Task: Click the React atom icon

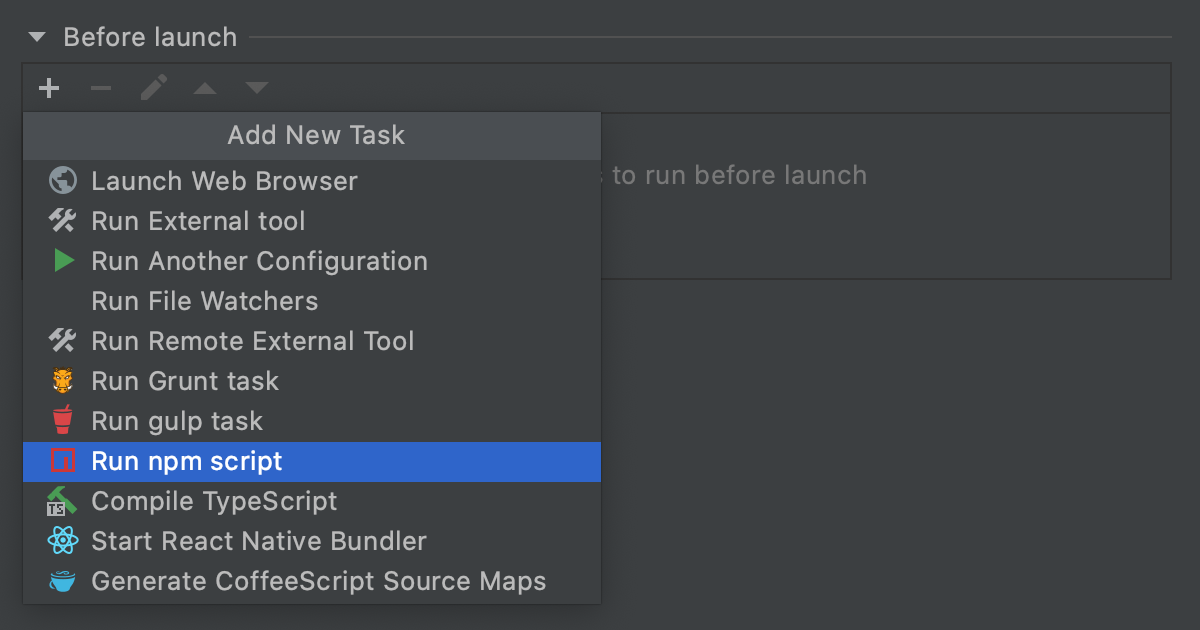Action: tap(62, 541)
